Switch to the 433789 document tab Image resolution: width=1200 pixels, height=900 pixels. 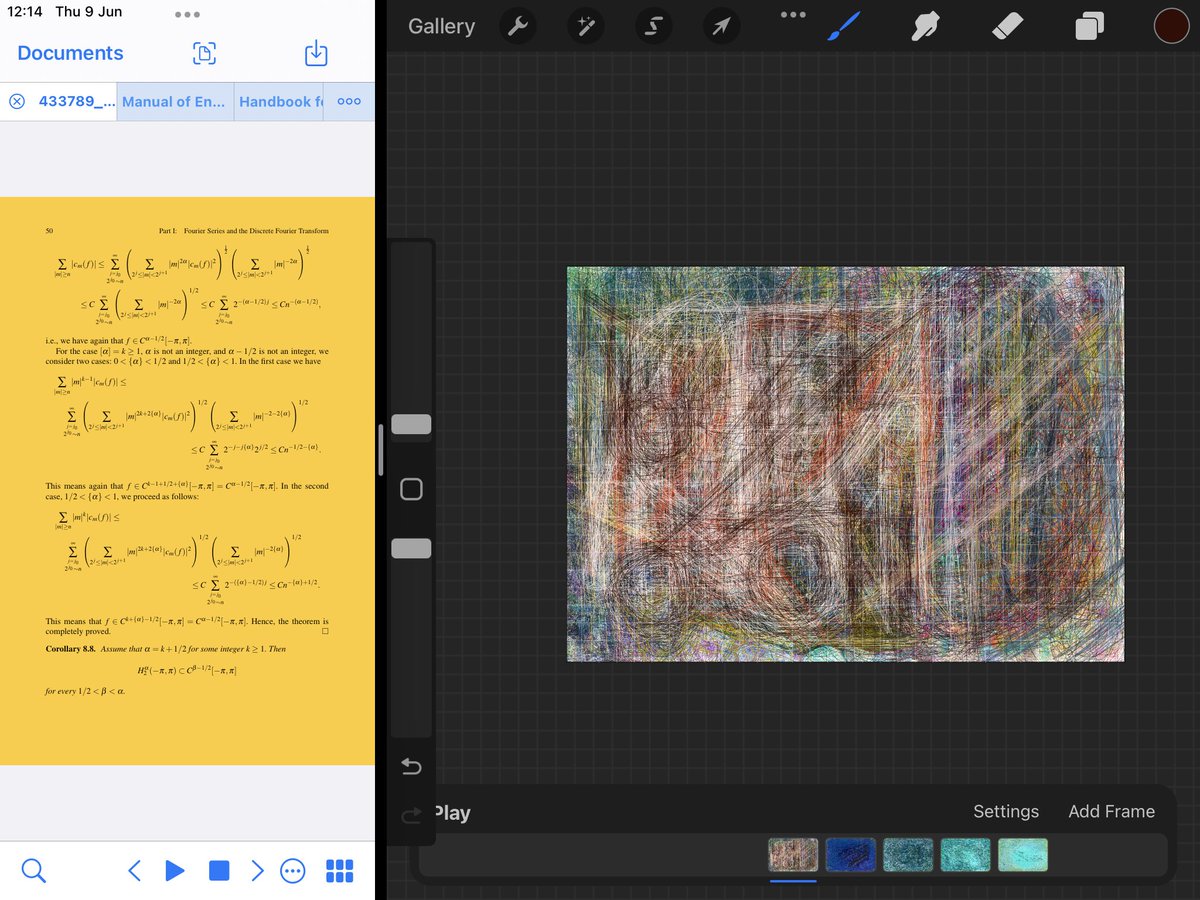[77, 102]
